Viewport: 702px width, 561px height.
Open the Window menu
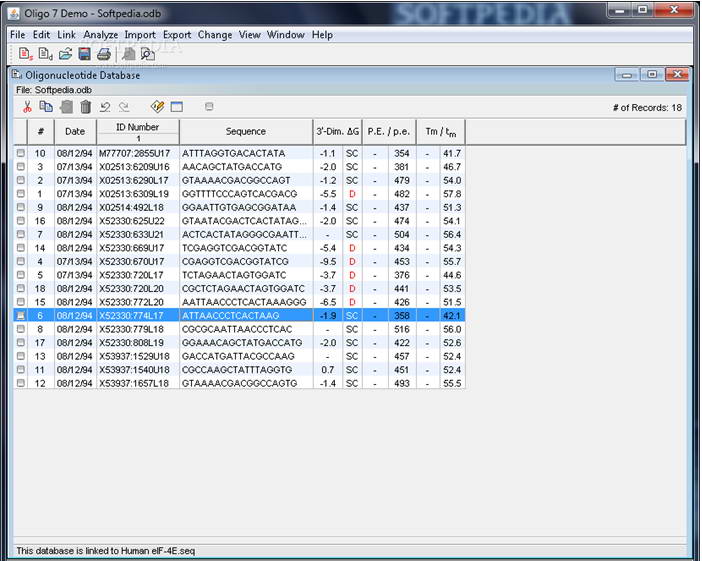coord(286,34)
